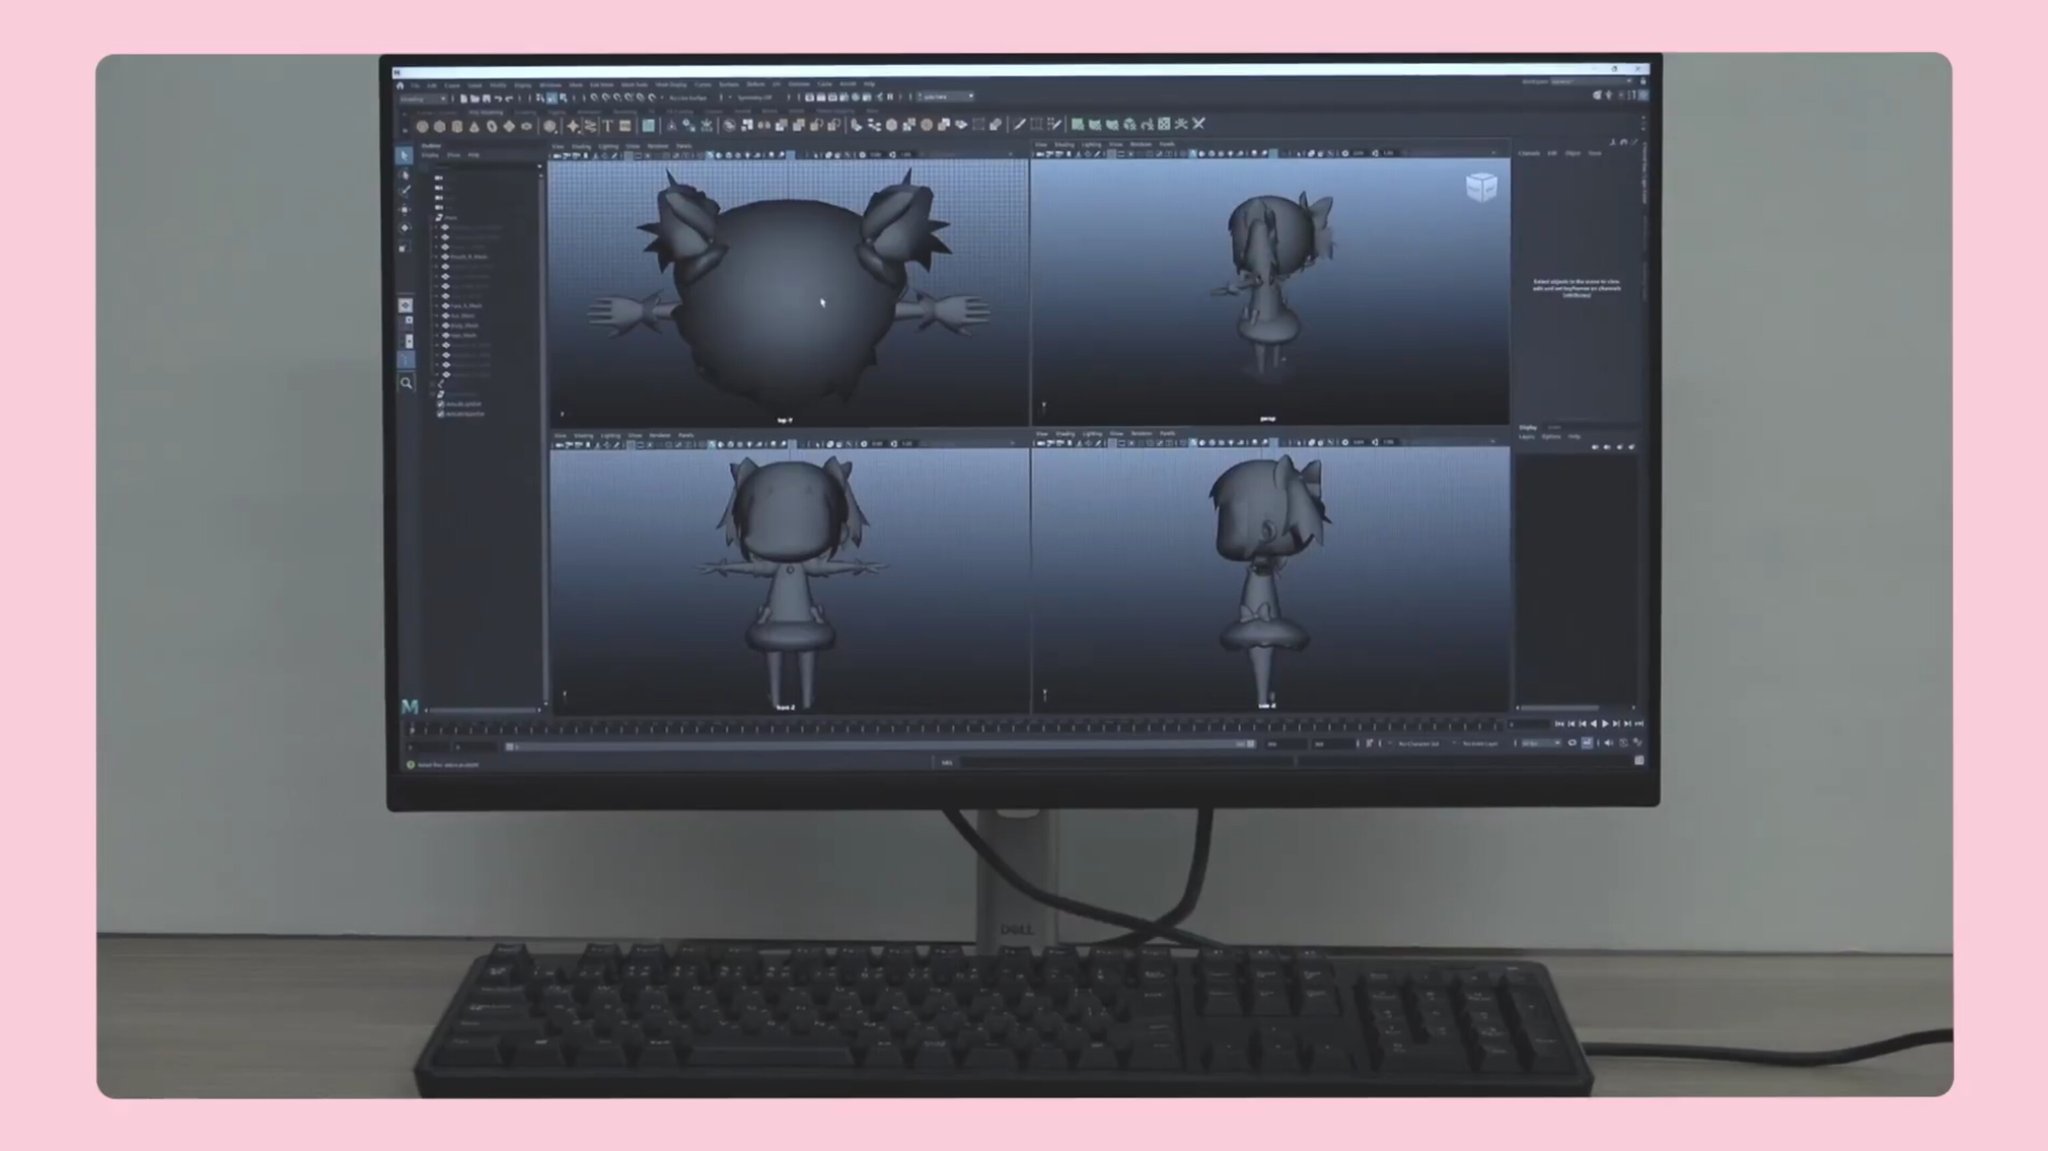Create a polygon cylinder from shelf

[457, 127]
